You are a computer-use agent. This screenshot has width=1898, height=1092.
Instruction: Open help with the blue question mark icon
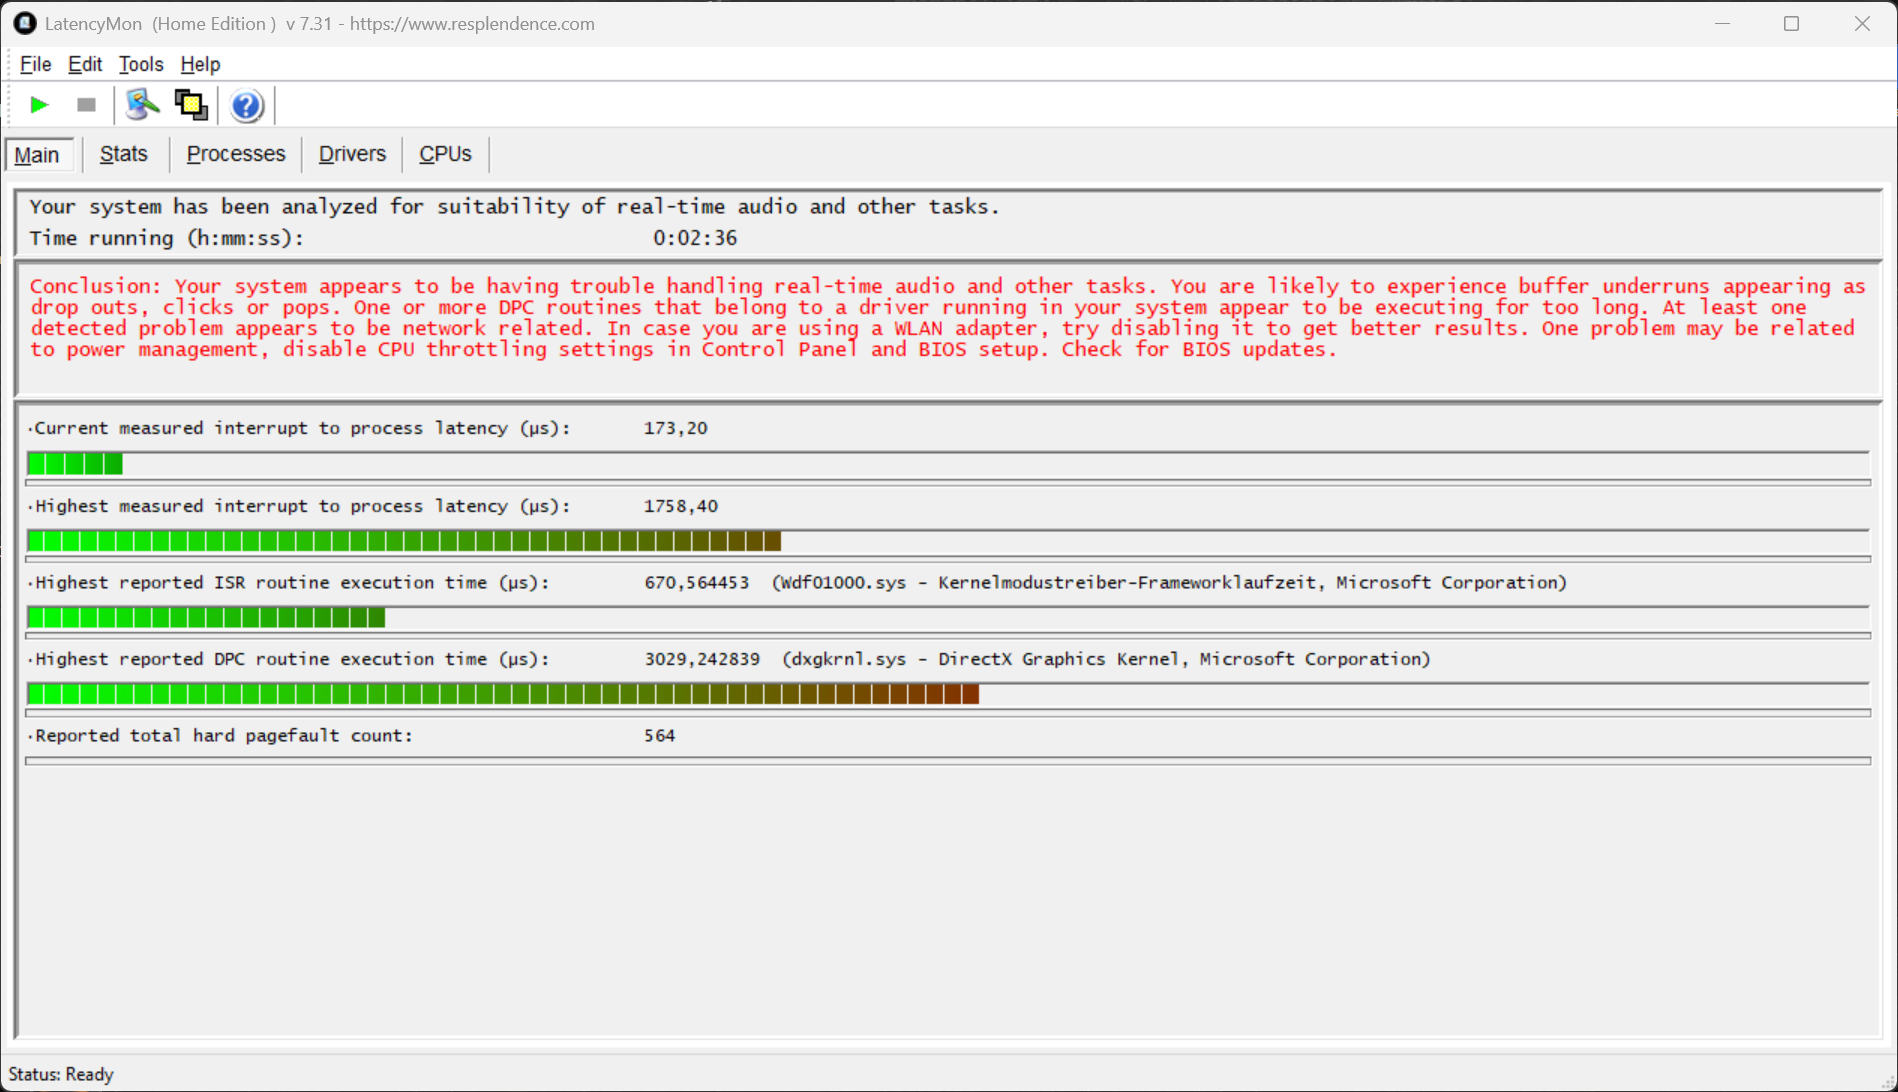(x=246, y=105)
